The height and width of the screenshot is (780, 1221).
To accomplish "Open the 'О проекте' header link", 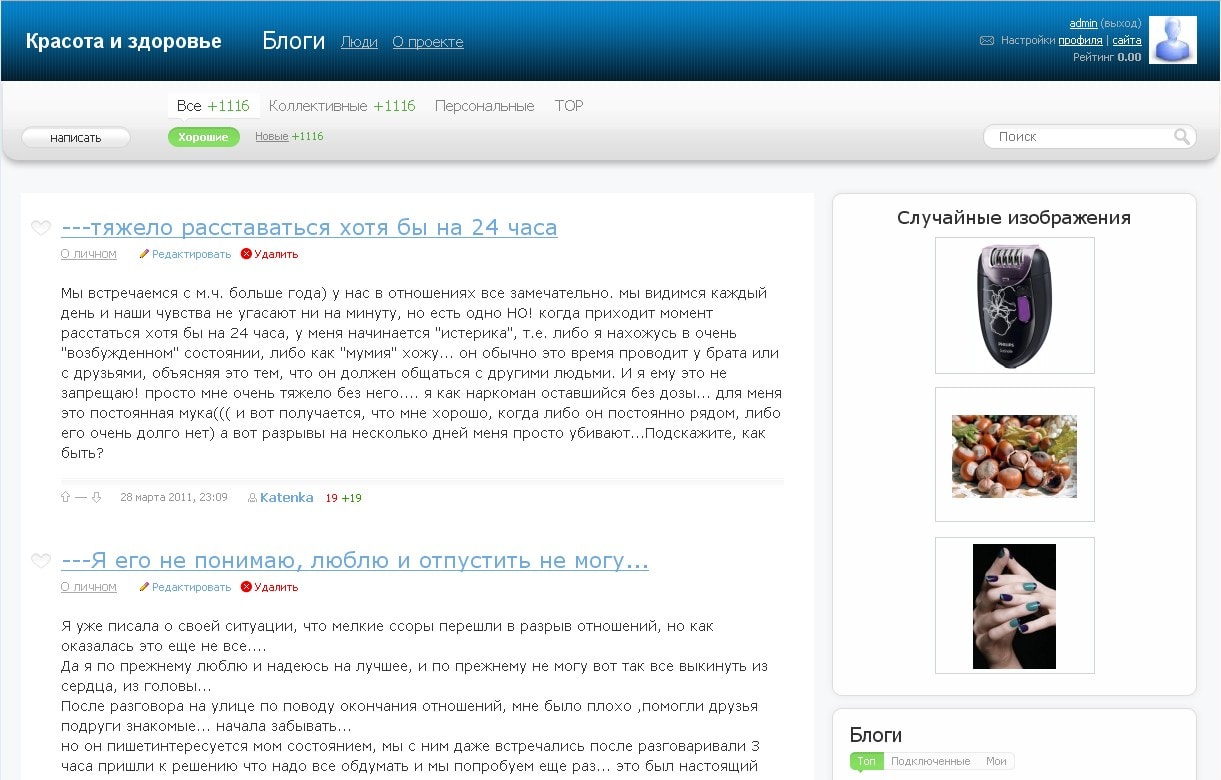I will coord(428,42).
